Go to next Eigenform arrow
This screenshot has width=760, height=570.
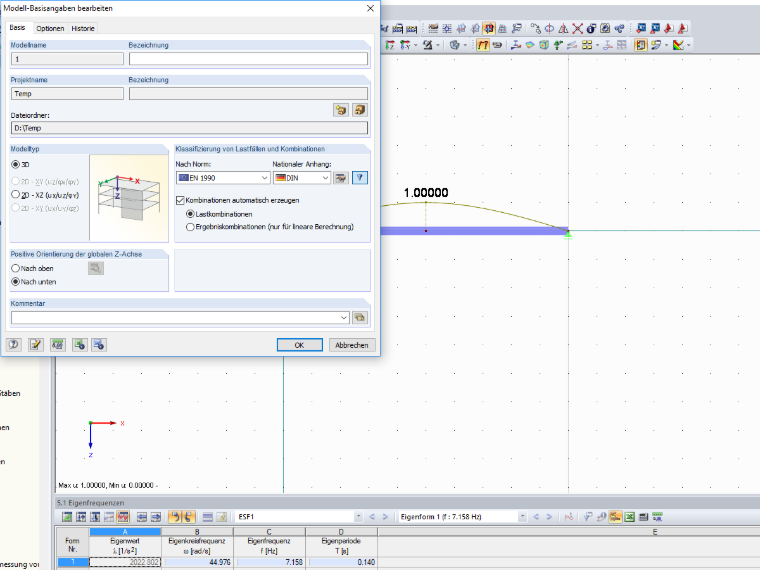[549, 517]
